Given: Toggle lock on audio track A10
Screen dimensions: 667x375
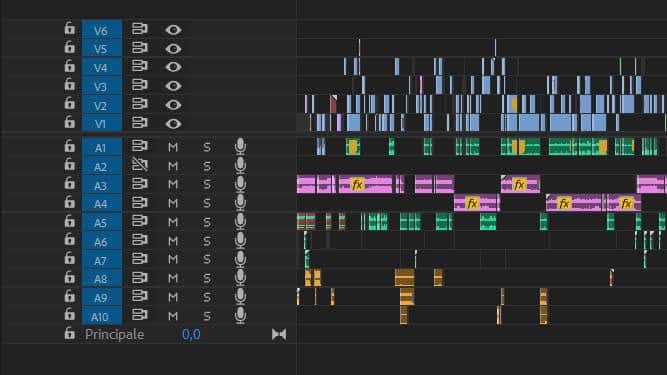Looking at the screenshot, I should point(69,315).
